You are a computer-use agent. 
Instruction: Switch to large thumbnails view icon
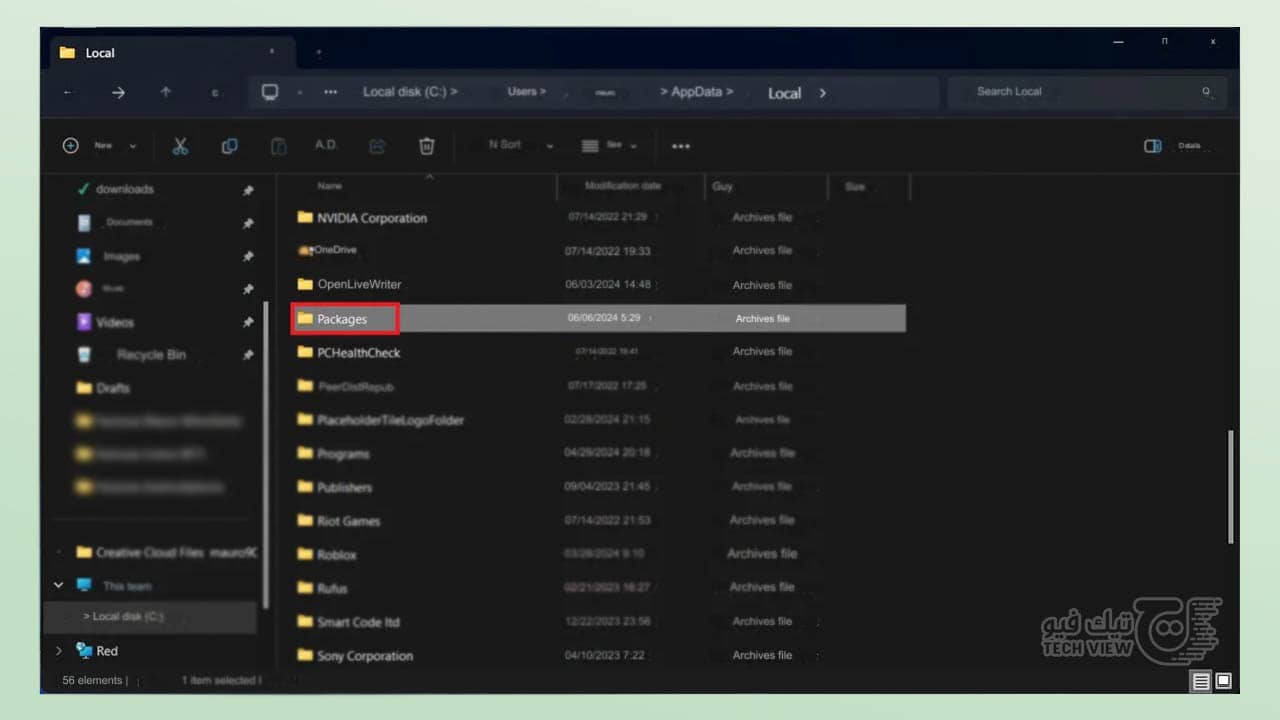click(x=1223, y=682)
